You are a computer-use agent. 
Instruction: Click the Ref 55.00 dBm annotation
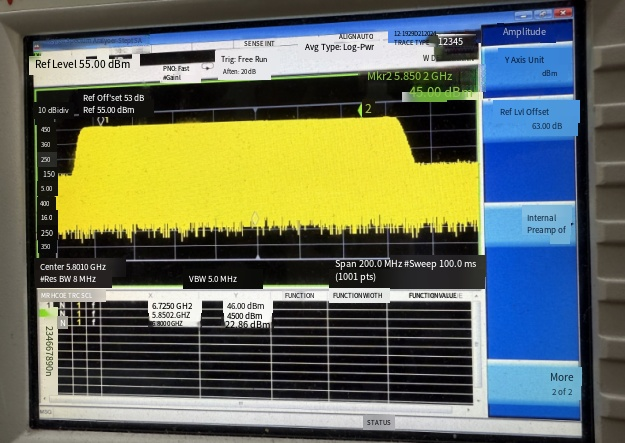click(x=108, y=110)
